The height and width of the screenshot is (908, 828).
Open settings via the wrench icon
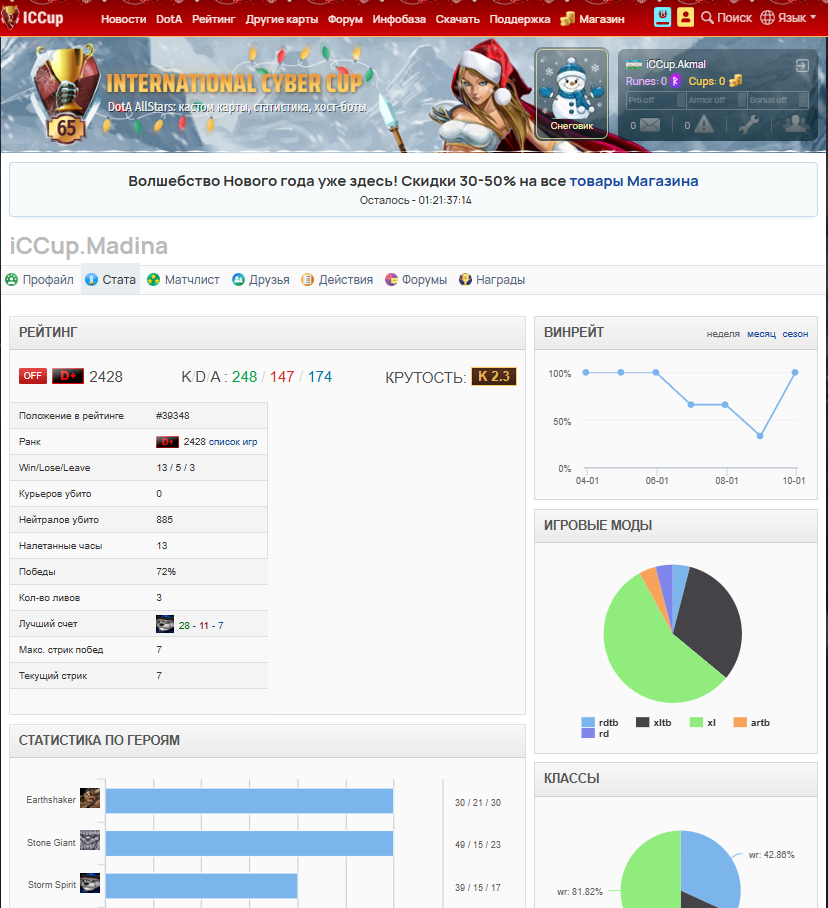click(x=749, y=125)
